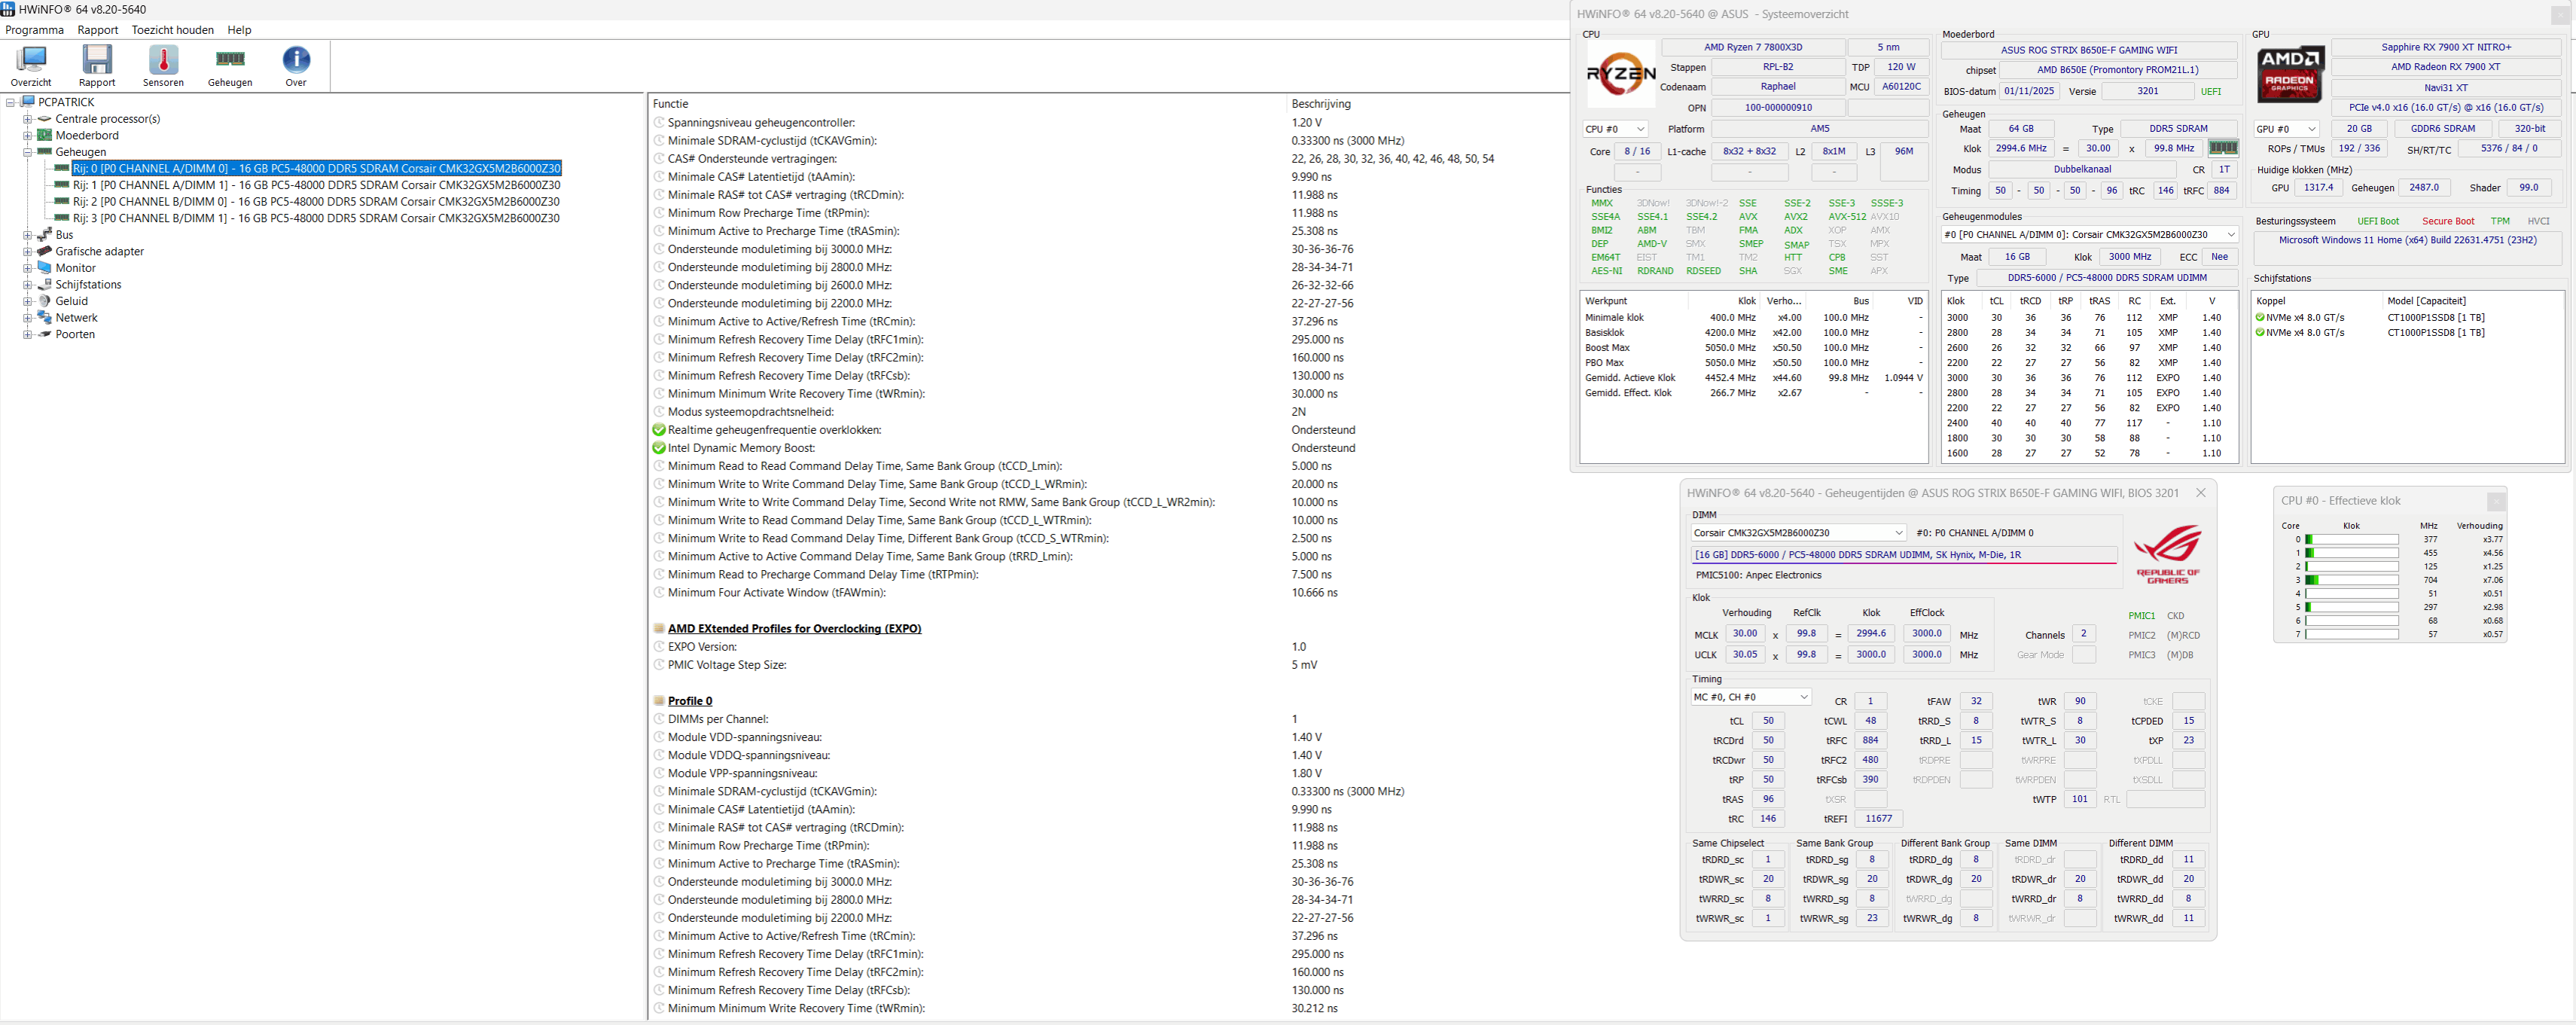
Task: Click the ASUS ROG STRIX B650E-F GAMING WIFI field
Action: click(x=2089, y=50)
